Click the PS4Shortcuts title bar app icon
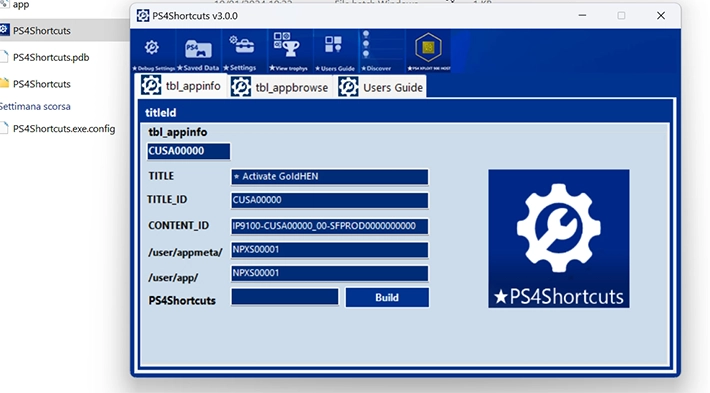The width and height of the screenshot is (710, 393). tap(143, 16)
